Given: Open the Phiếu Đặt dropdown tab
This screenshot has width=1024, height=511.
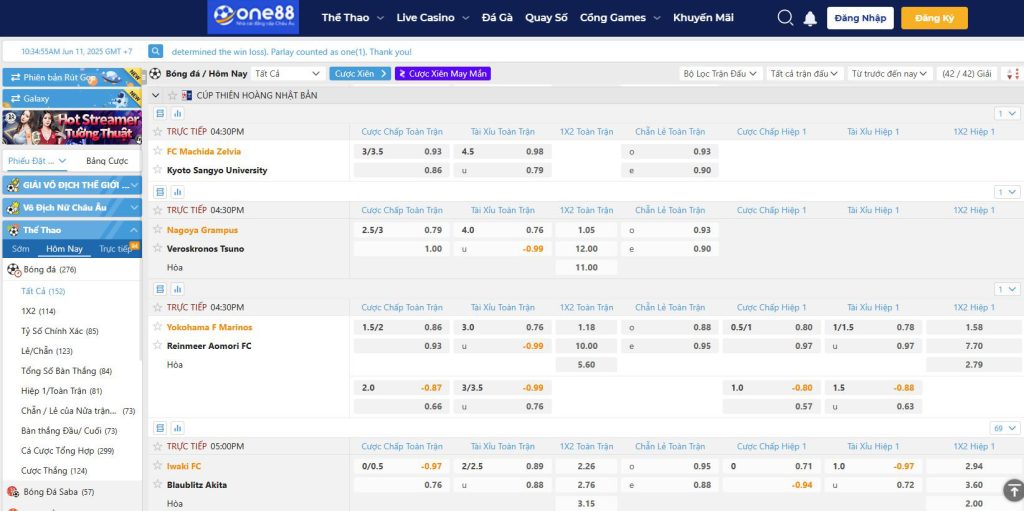Looking at the screenshot, I should 37,161.
